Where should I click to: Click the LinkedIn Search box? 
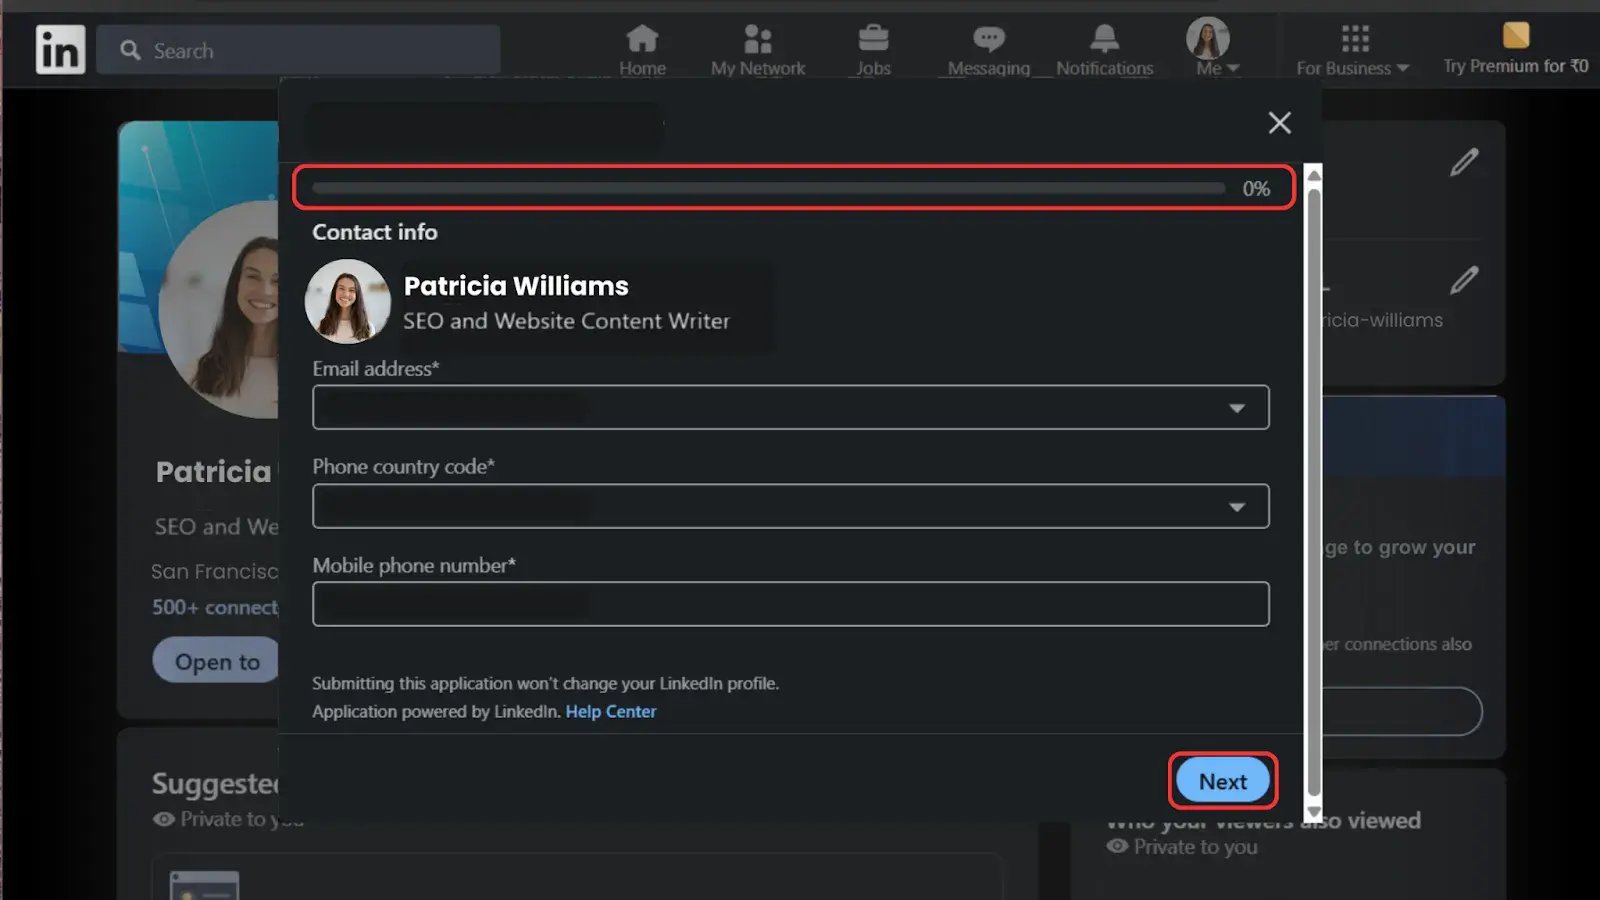point(300,50)
